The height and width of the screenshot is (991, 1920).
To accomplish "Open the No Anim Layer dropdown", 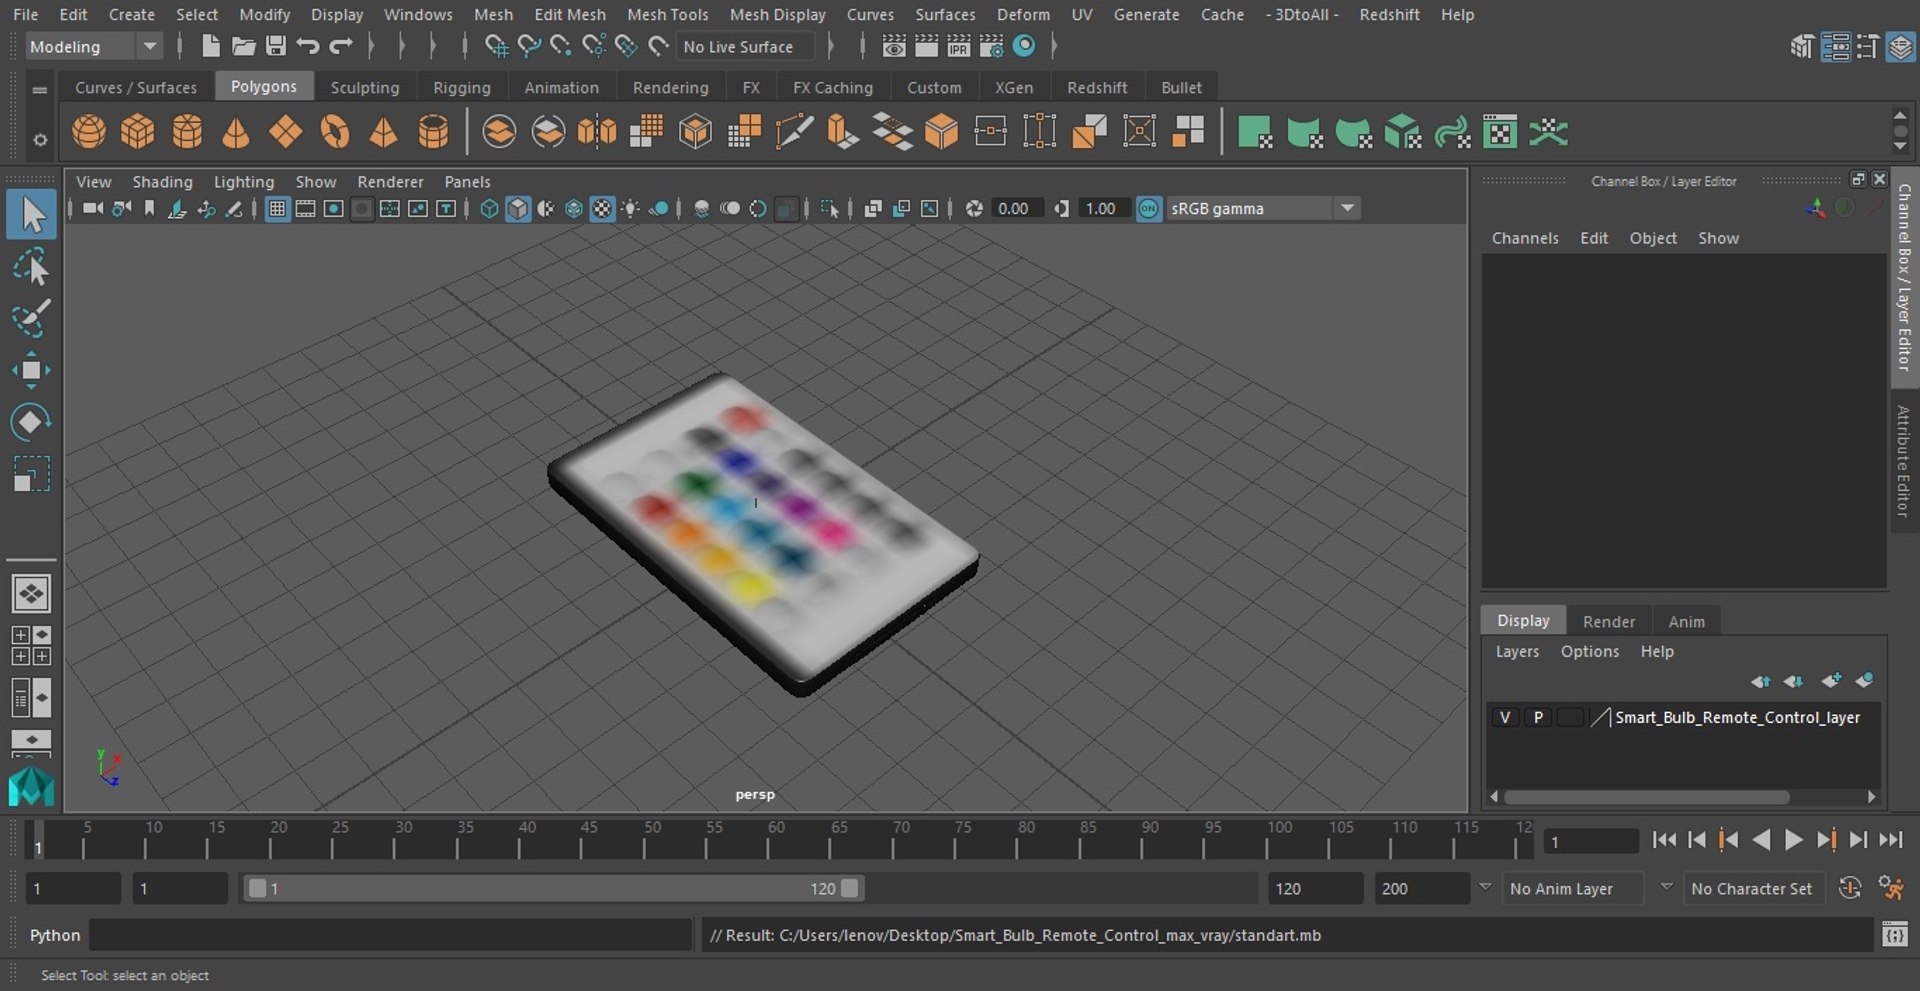I will [1573, 888].
